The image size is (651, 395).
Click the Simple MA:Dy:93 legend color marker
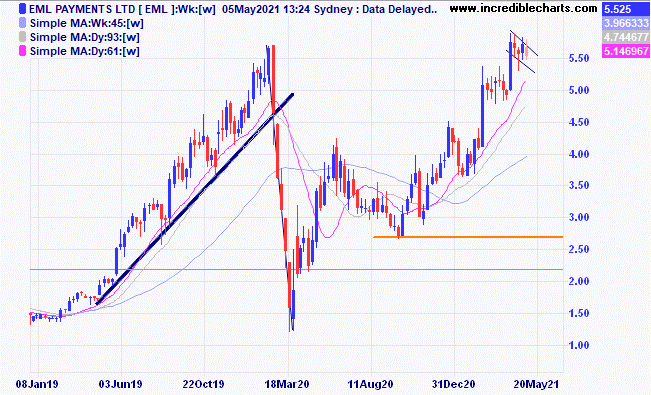coord(22,37)
